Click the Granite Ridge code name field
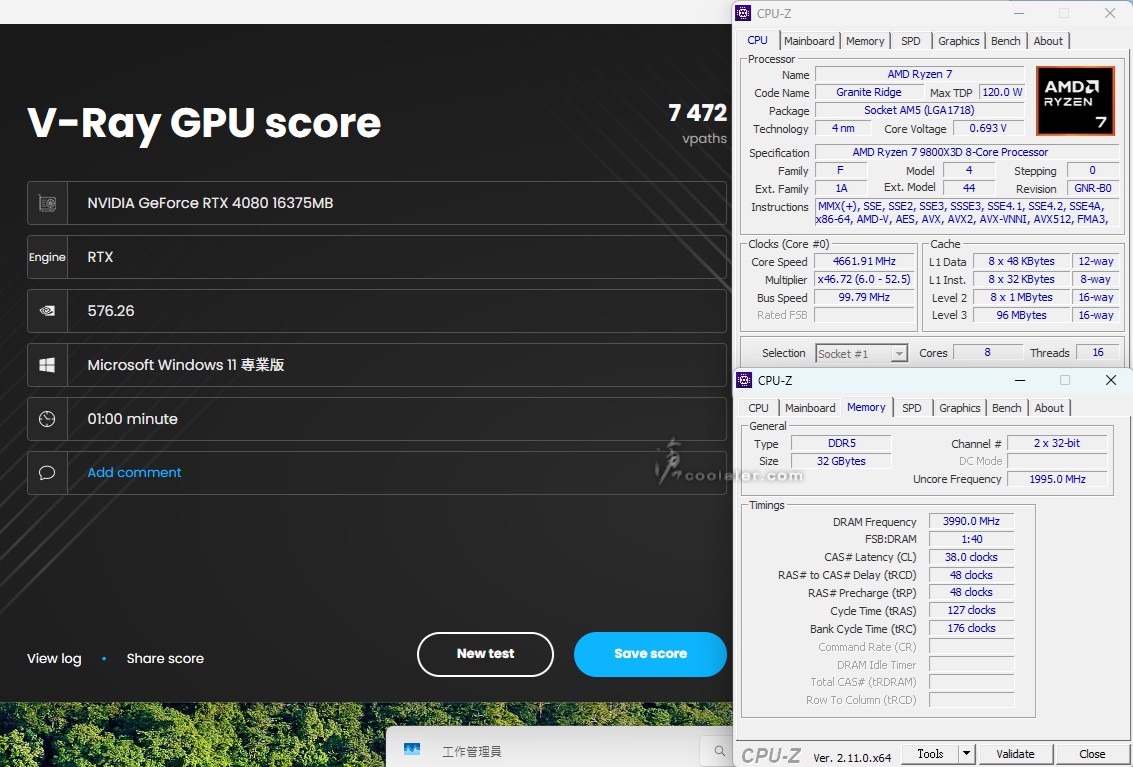The width and height of the screenshot is (1133, 767). 869,93
